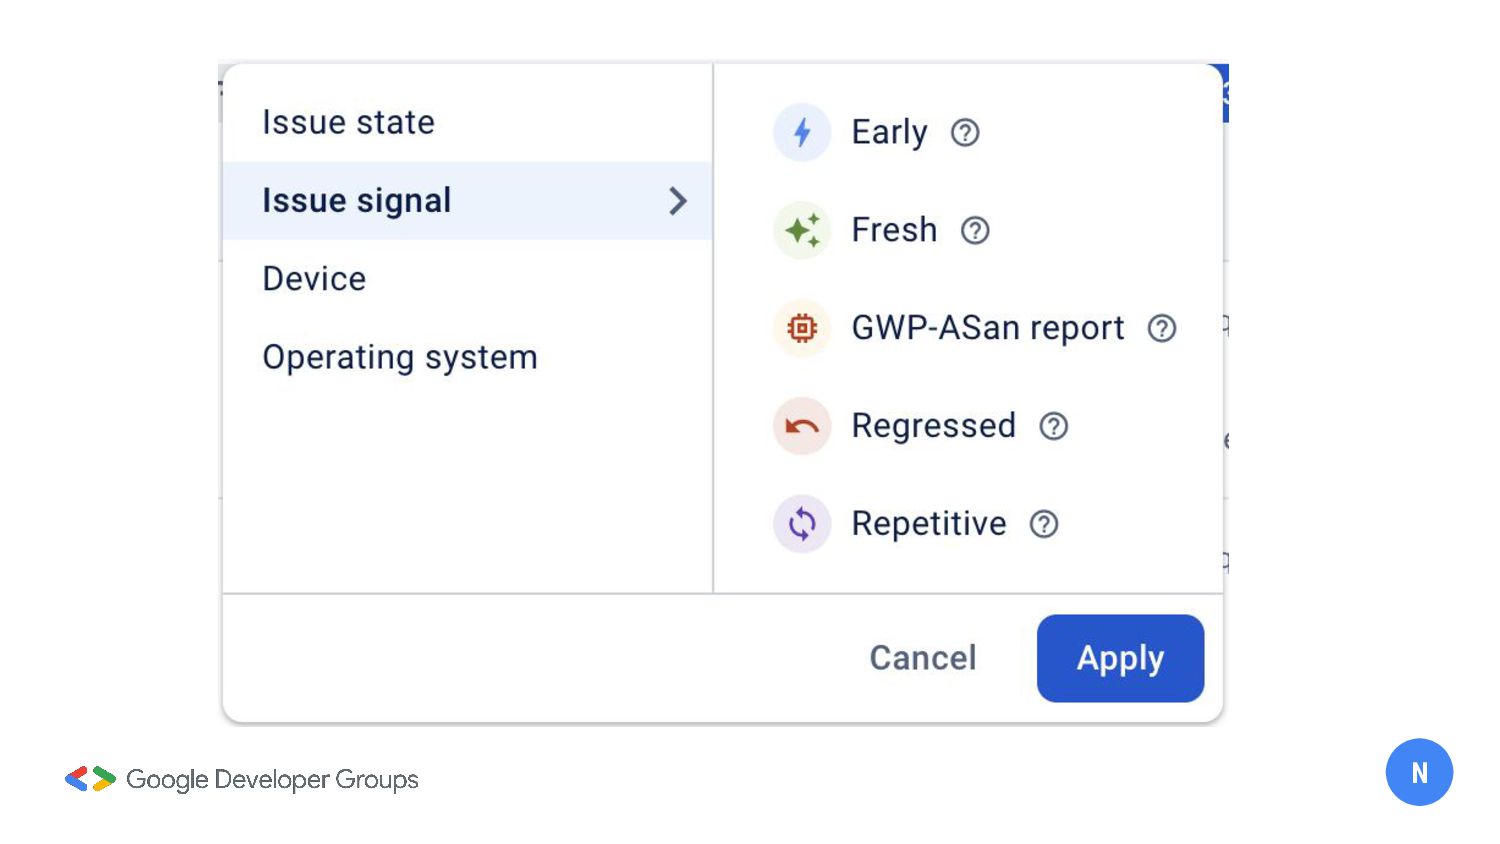Image resolution: width=1500 pixels, height=844 pixels.
Task: Select the Regressed signal option label
Action: pos(933,426)
